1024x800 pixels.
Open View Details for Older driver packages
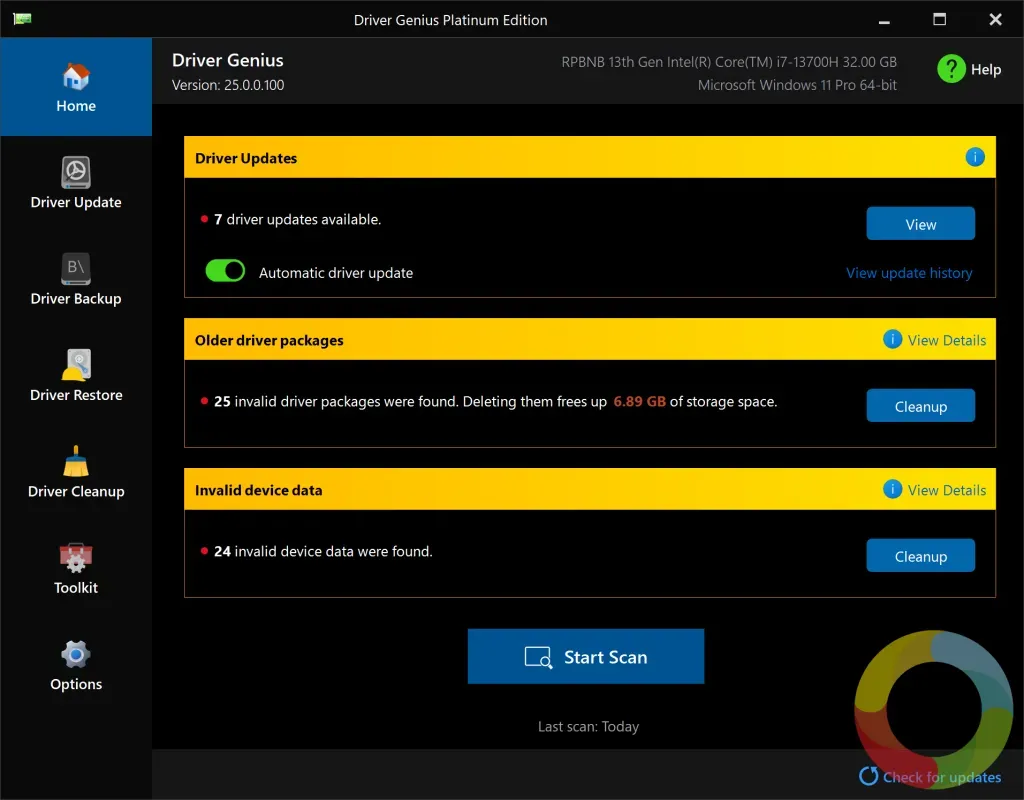[946, 340]
